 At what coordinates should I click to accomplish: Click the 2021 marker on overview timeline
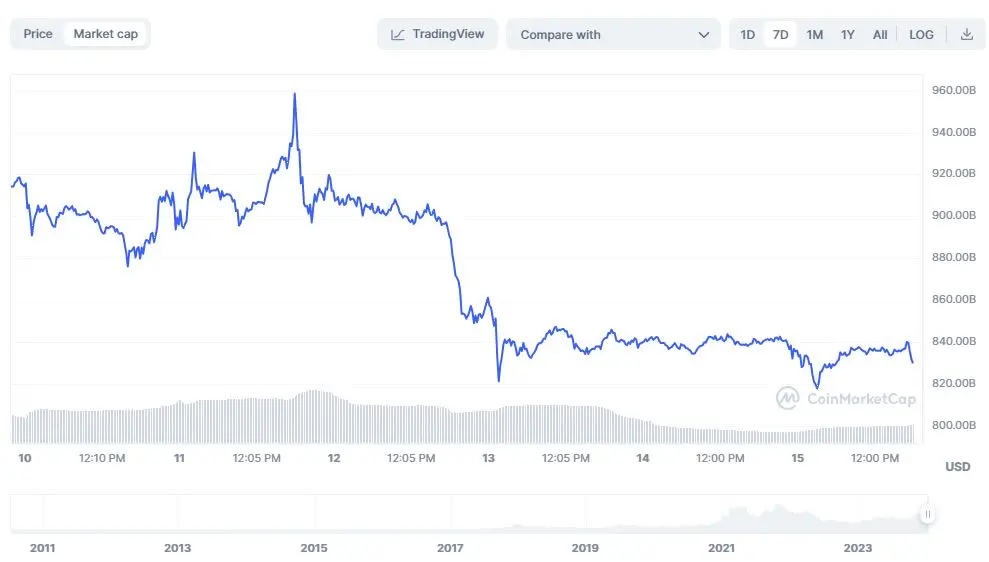click(721, 548)
